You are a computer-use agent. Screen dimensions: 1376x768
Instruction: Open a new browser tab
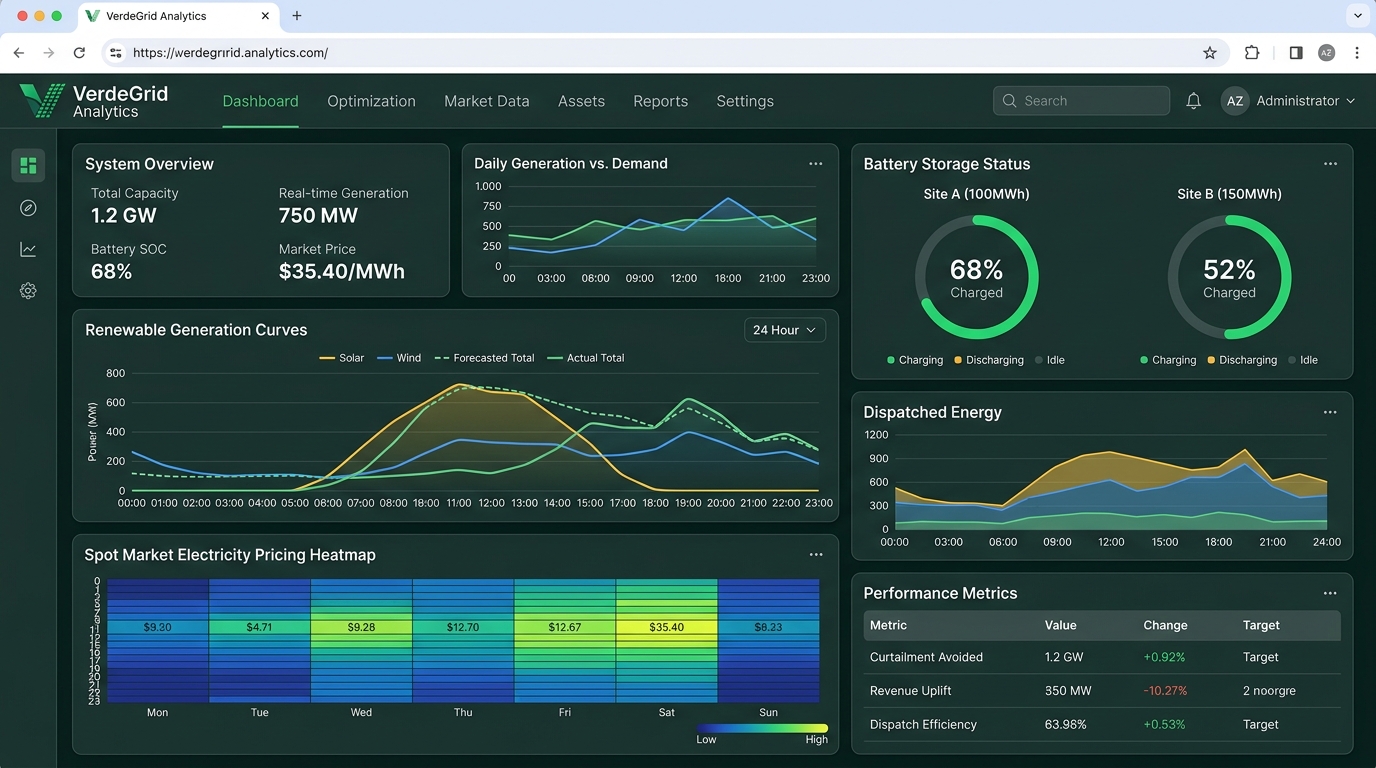[297, 16]
